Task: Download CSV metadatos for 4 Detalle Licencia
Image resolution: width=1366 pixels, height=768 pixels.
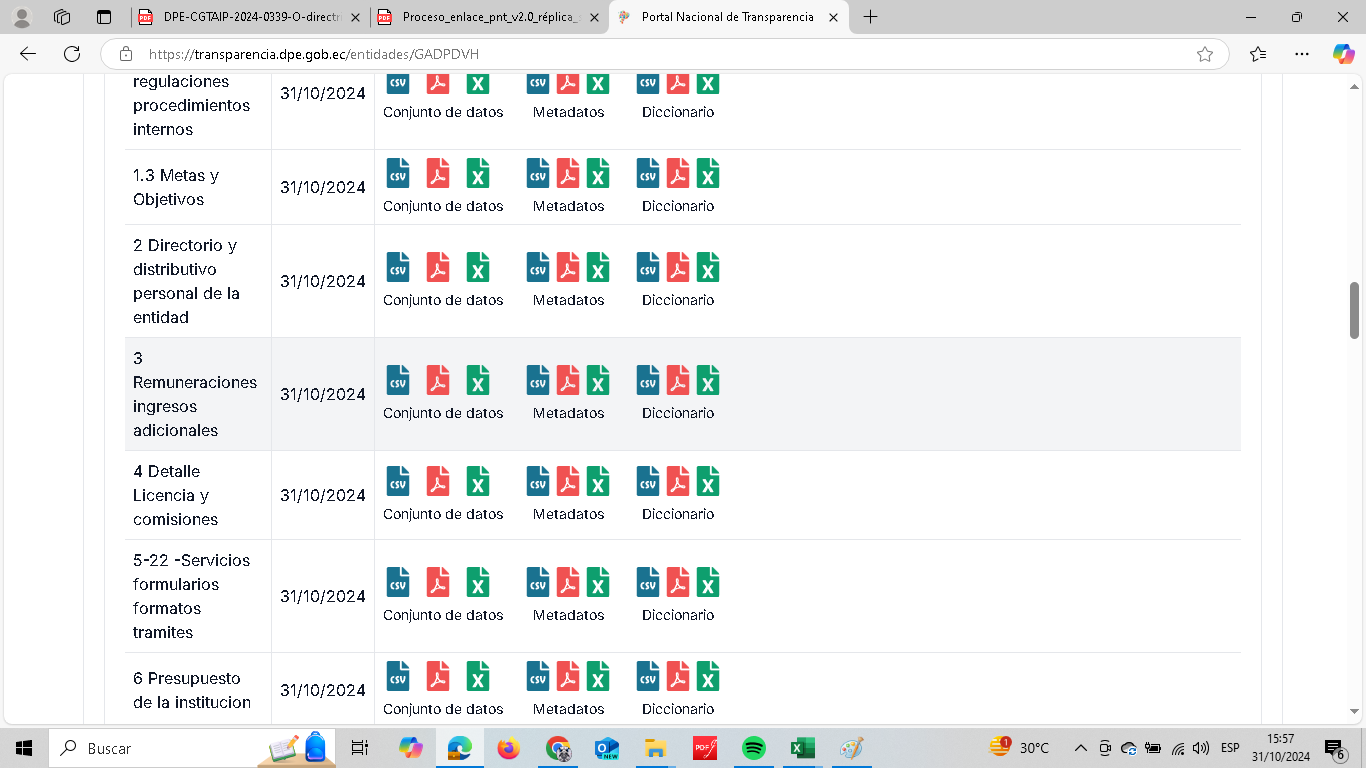Action: coord(538,482)
